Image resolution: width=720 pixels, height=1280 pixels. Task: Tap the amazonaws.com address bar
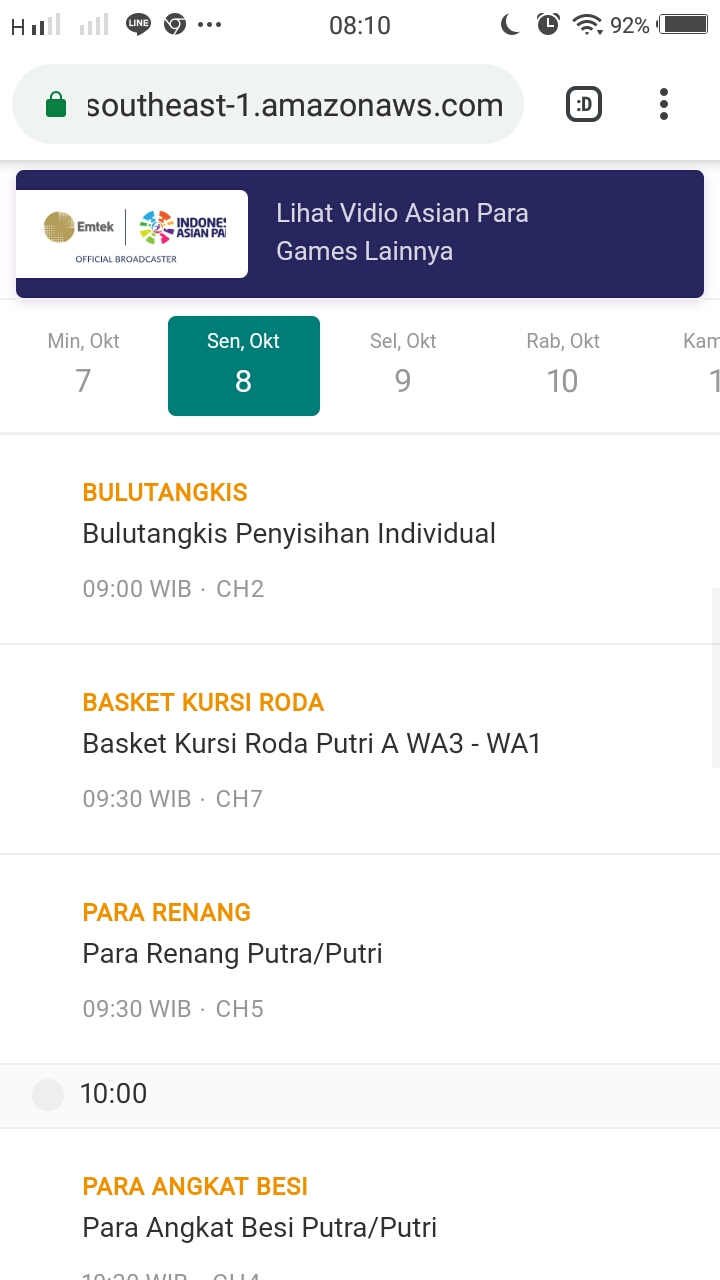pos(294,105)
